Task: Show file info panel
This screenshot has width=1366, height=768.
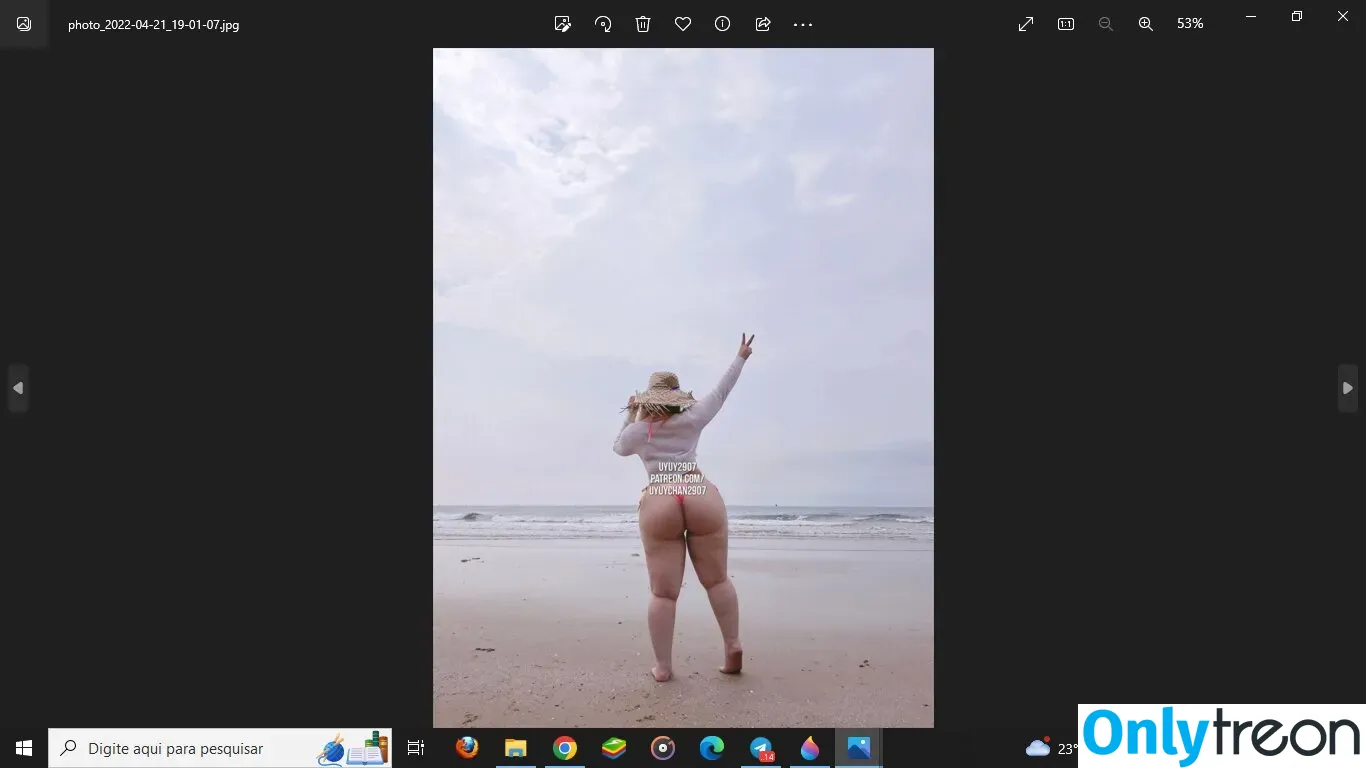Action: pyautogui.click(x=722, y=24)
